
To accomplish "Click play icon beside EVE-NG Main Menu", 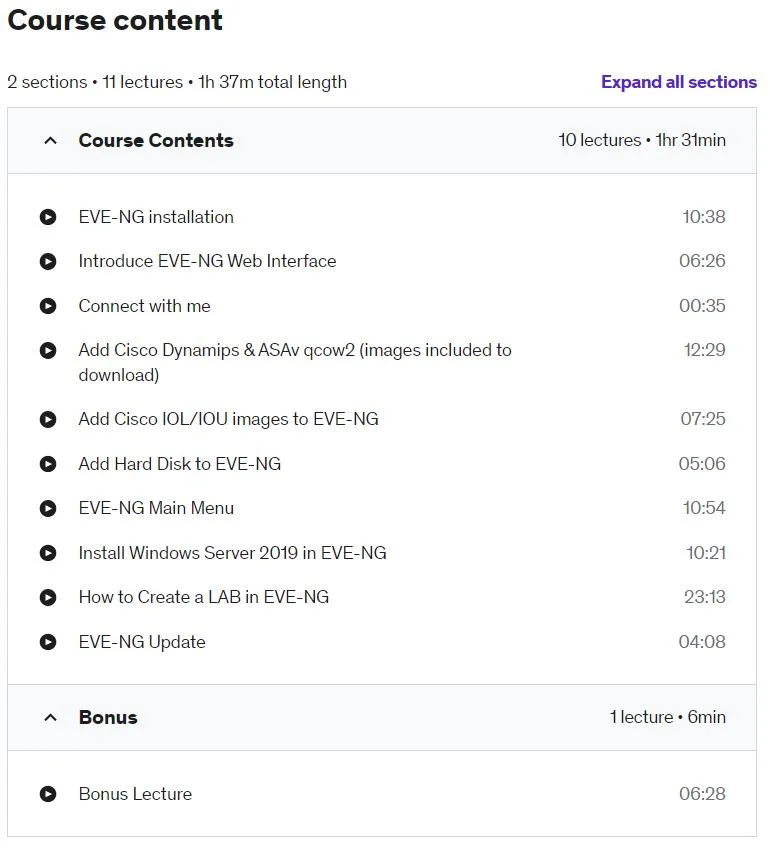I will [48, 508].
